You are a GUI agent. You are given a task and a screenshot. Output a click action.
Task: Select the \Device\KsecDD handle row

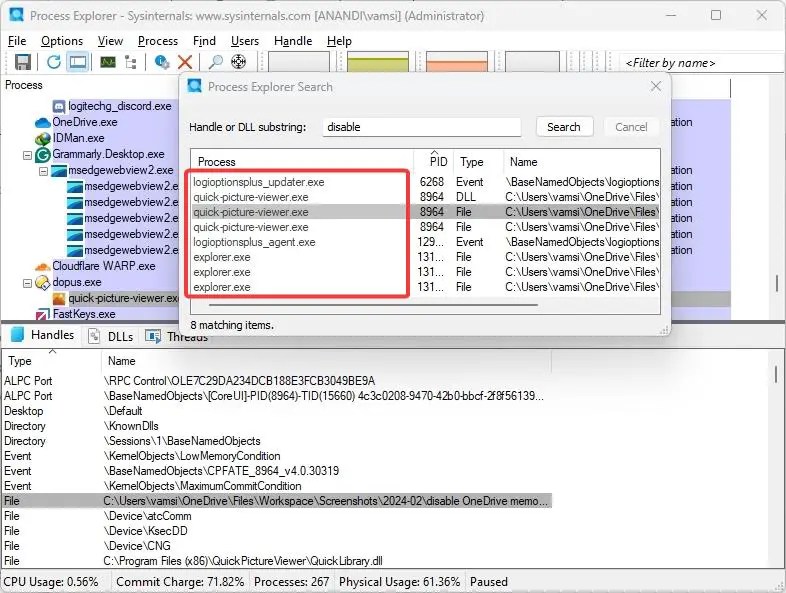point(277,531)
